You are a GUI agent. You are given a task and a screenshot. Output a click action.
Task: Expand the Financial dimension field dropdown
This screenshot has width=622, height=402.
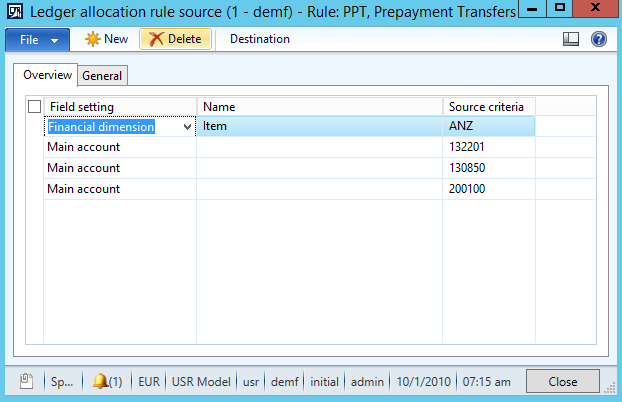tap(187, 127)
